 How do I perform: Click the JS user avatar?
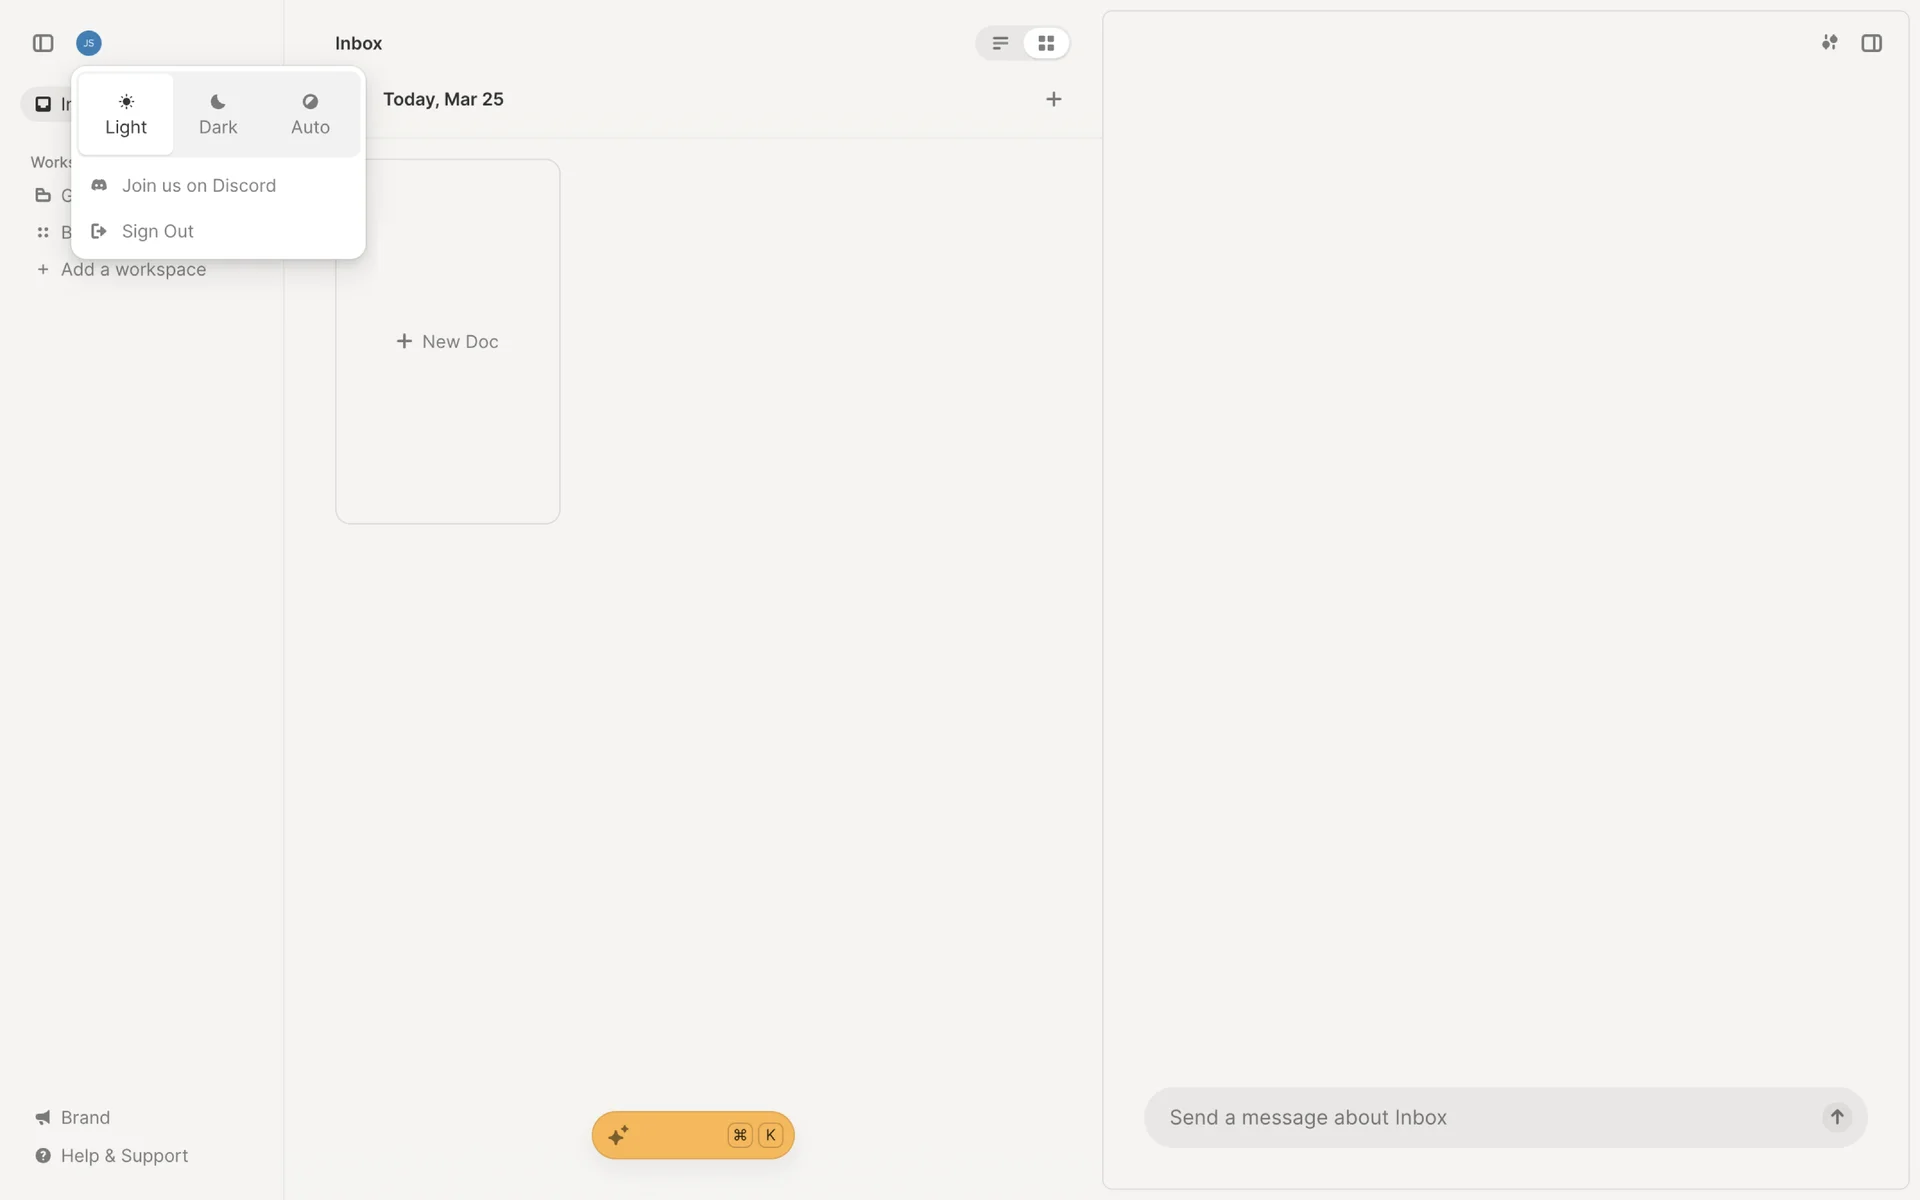[89, 43]
